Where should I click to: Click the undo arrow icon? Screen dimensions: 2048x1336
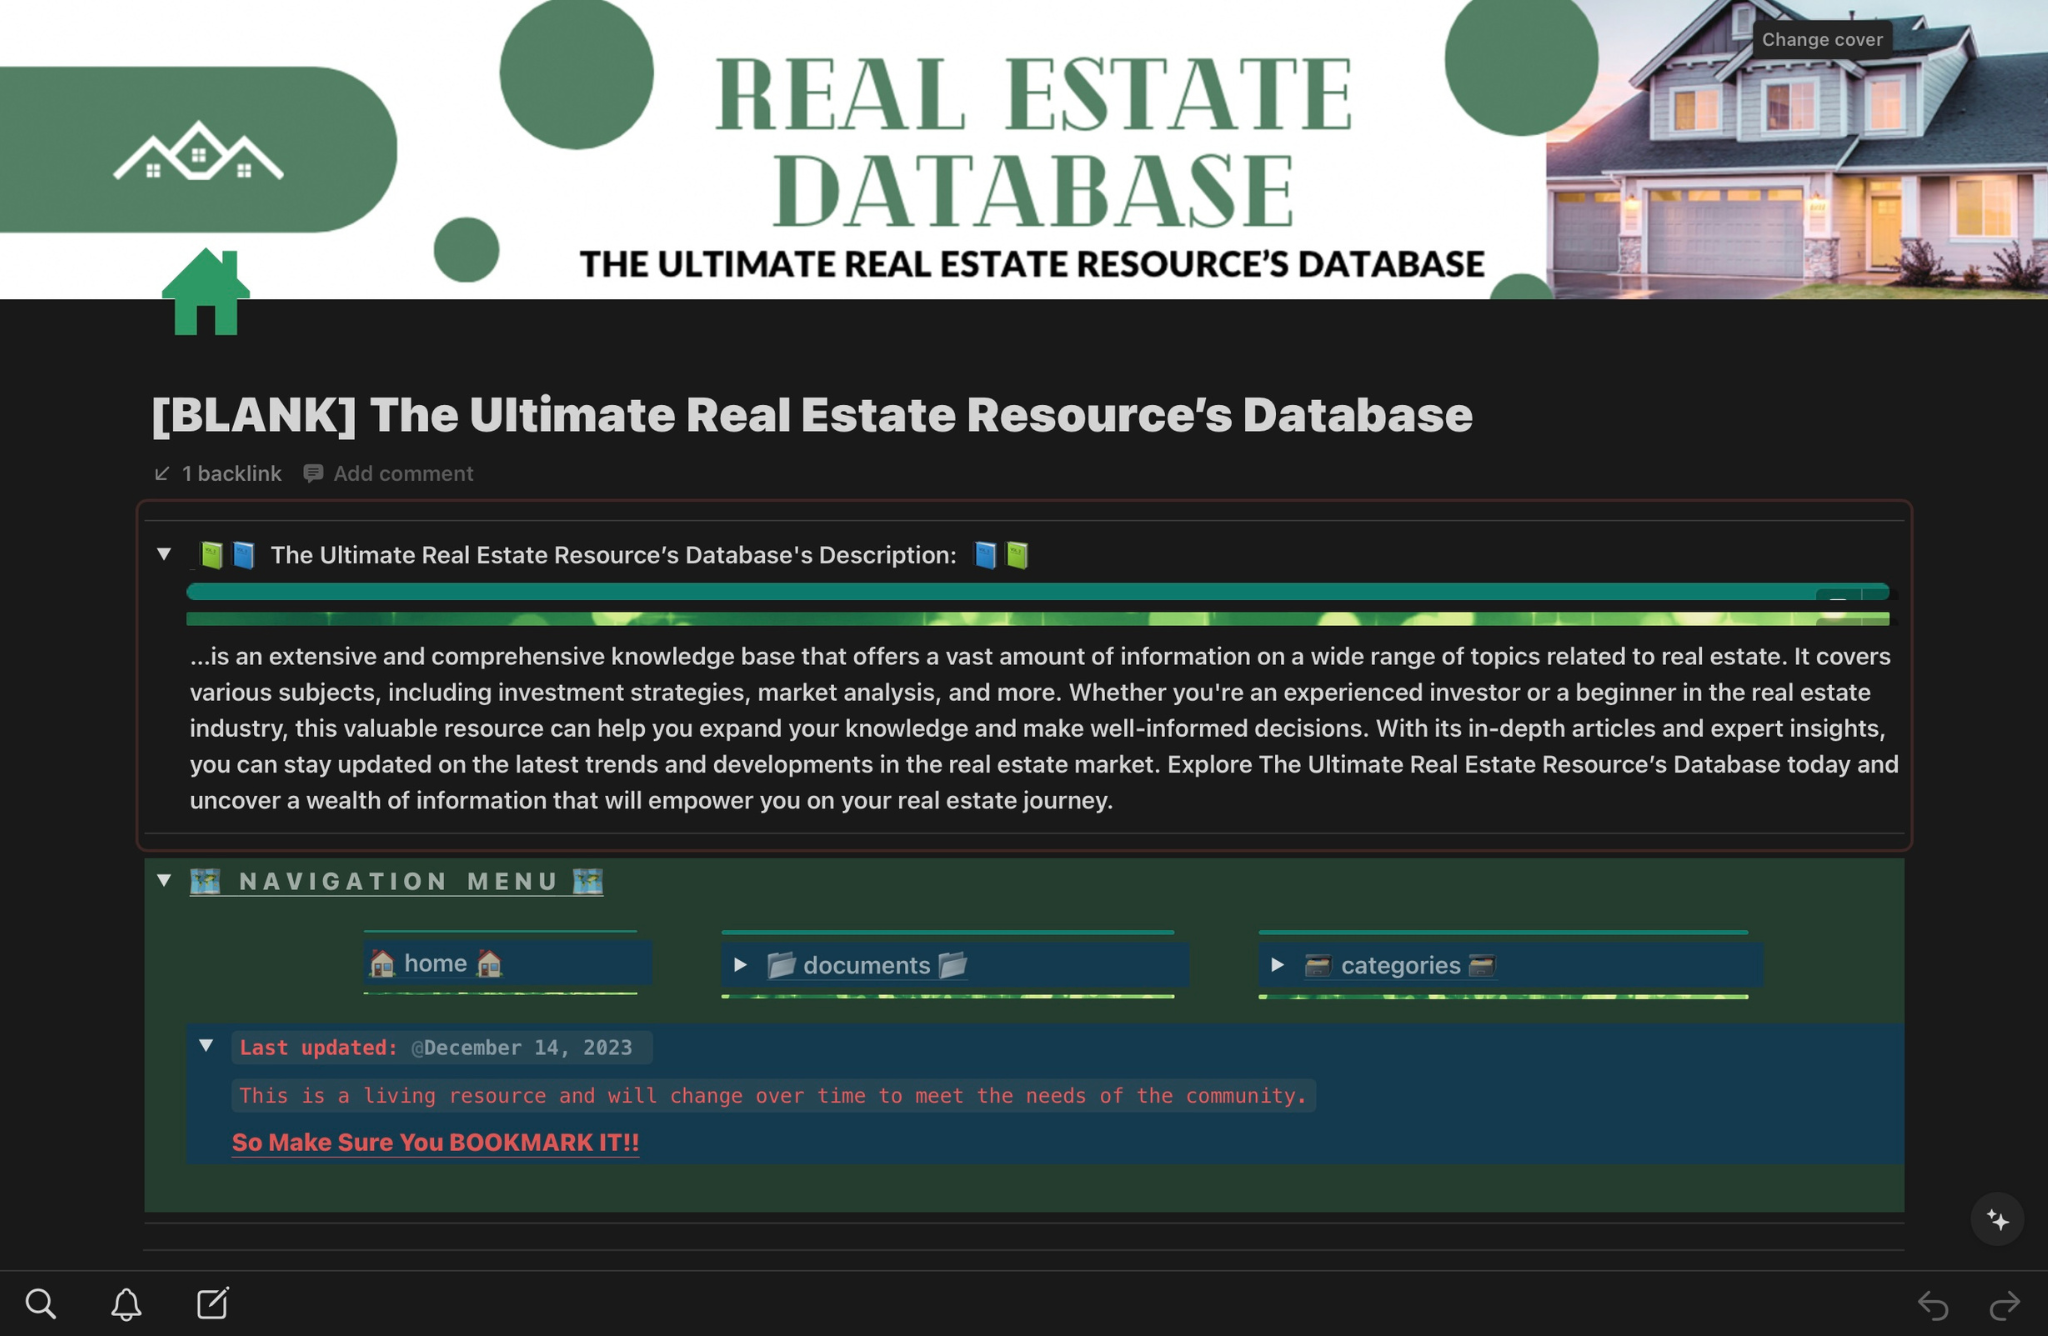pos(1933,1305)
